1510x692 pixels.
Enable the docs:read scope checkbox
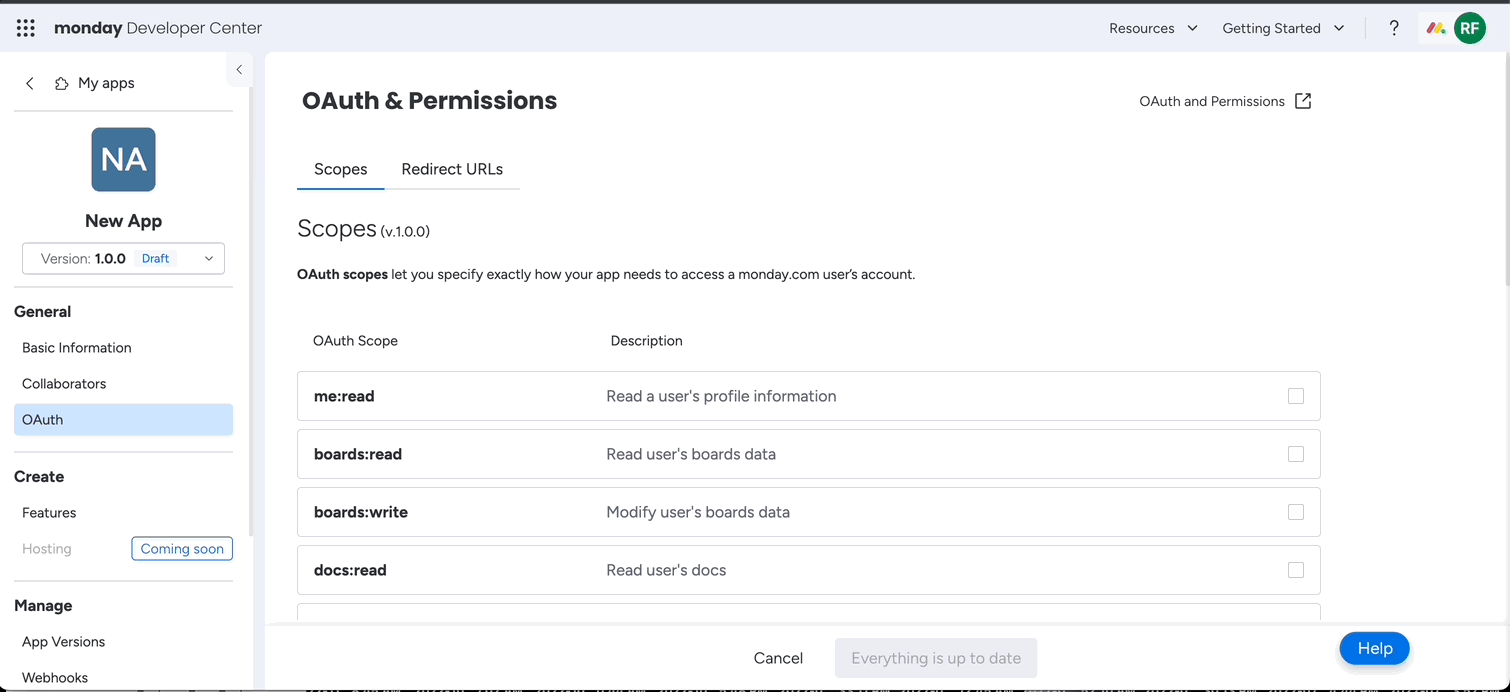click(1296, 570)
